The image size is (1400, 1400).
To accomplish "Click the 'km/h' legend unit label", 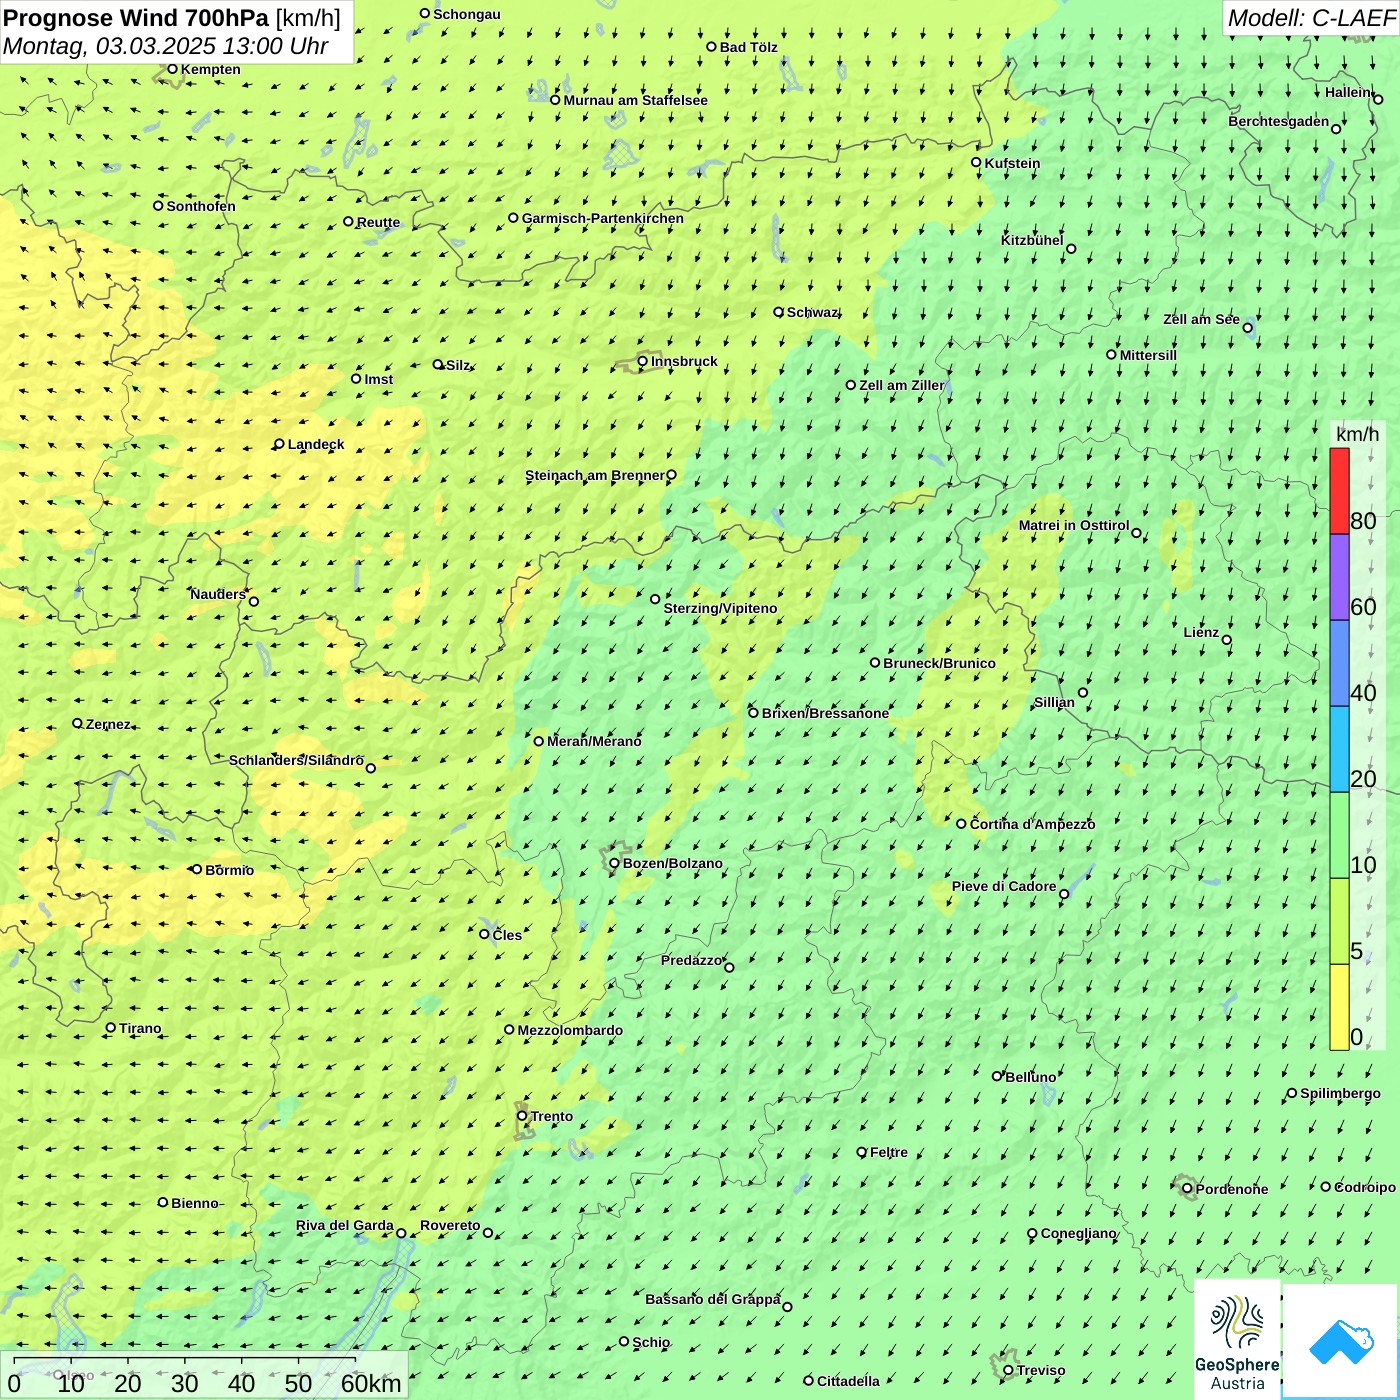I will coord(1357,434).
